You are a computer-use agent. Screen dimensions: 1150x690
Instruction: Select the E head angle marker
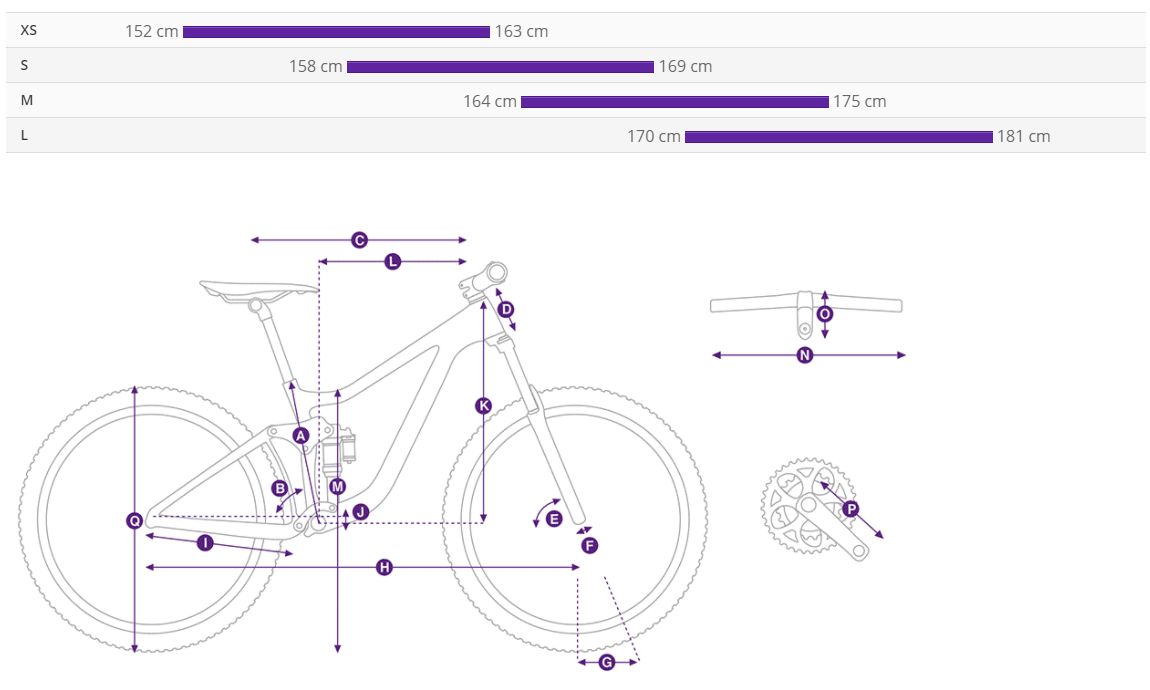554,519
